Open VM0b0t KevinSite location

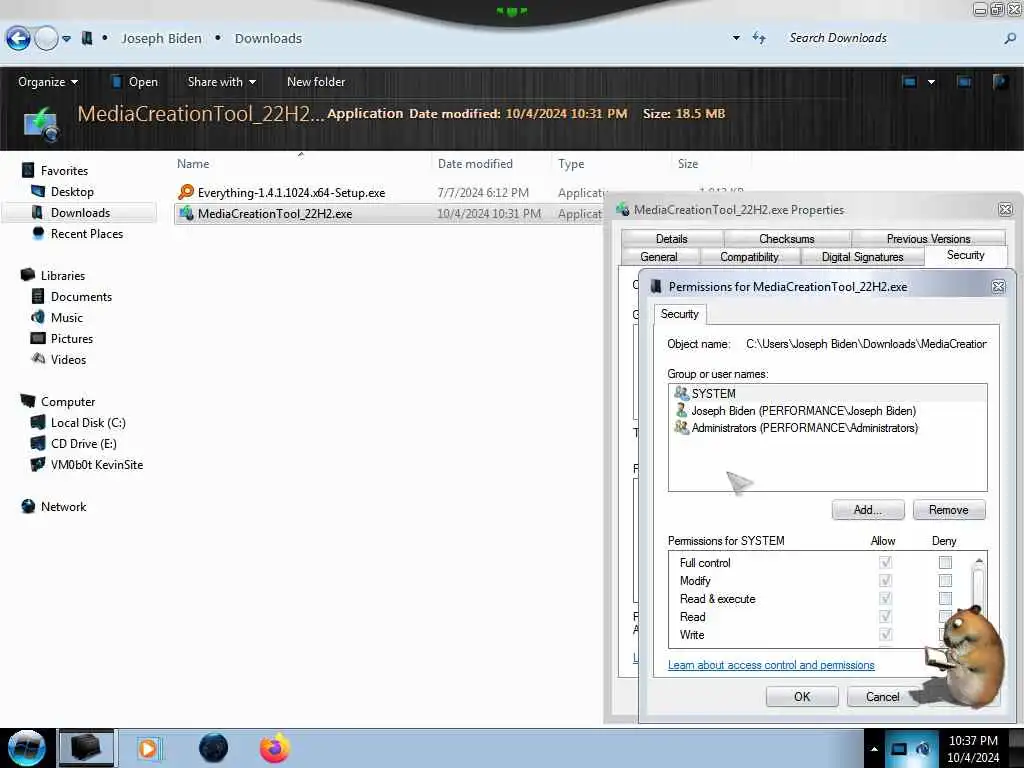pos(97,464)
